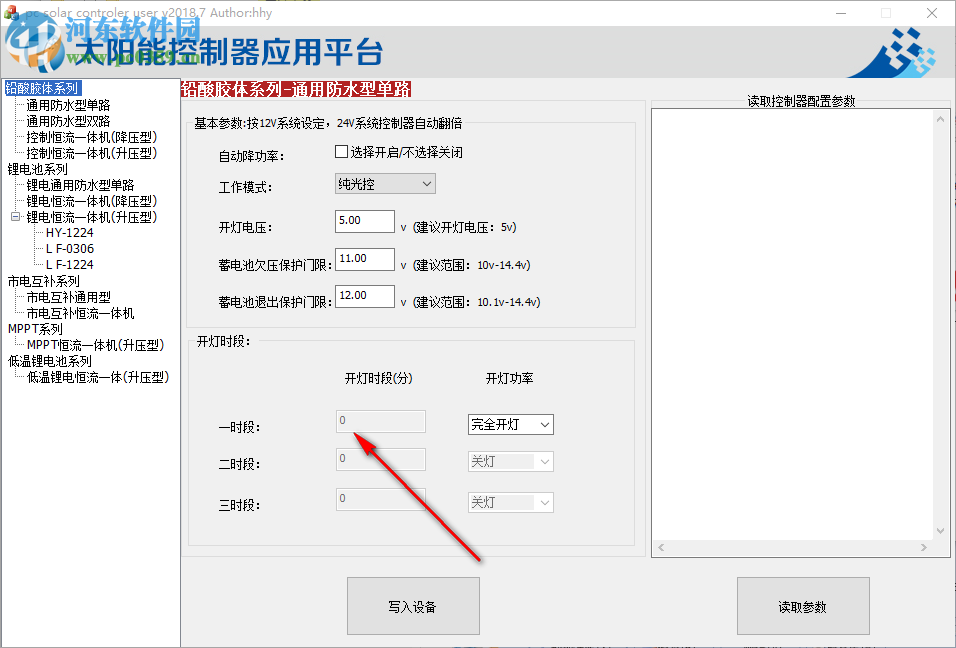Select 市电互补系列 tree node
The height and width of the screenshot is (648, 956).
point(43,281)
